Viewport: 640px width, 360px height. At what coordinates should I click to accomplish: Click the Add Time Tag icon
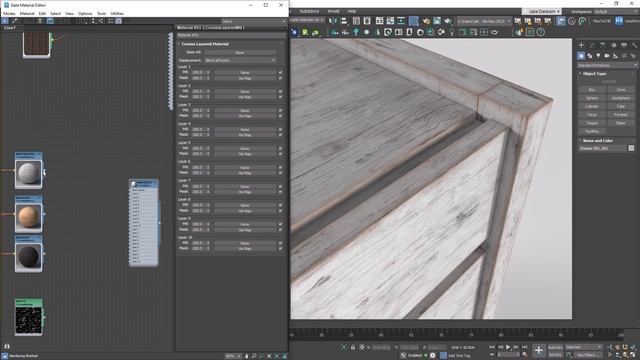[444, 356]
